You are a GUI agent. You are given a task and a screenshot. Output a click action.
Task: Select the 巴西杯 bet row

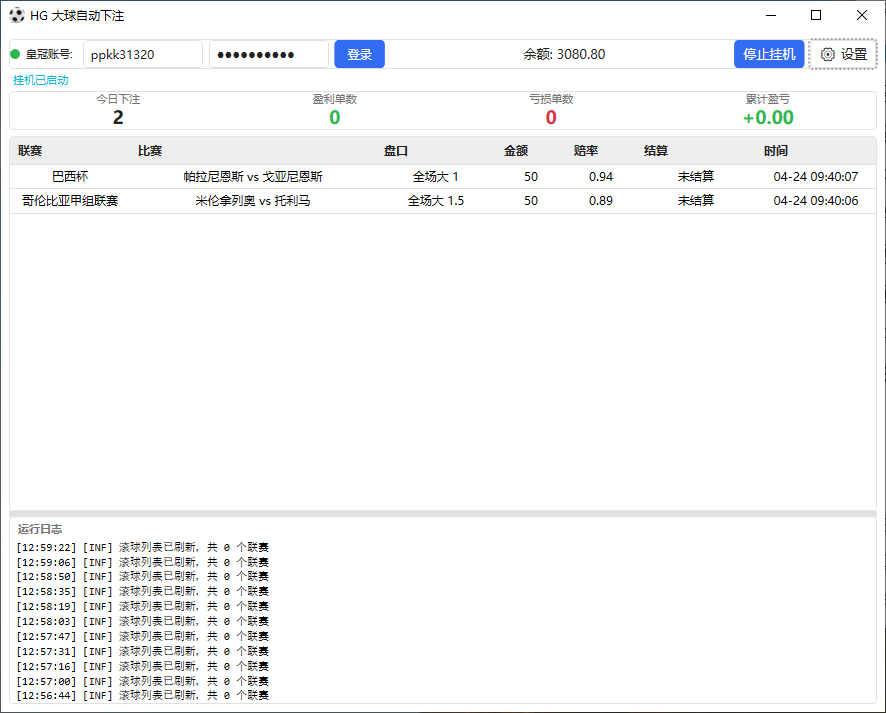point(300,178)
